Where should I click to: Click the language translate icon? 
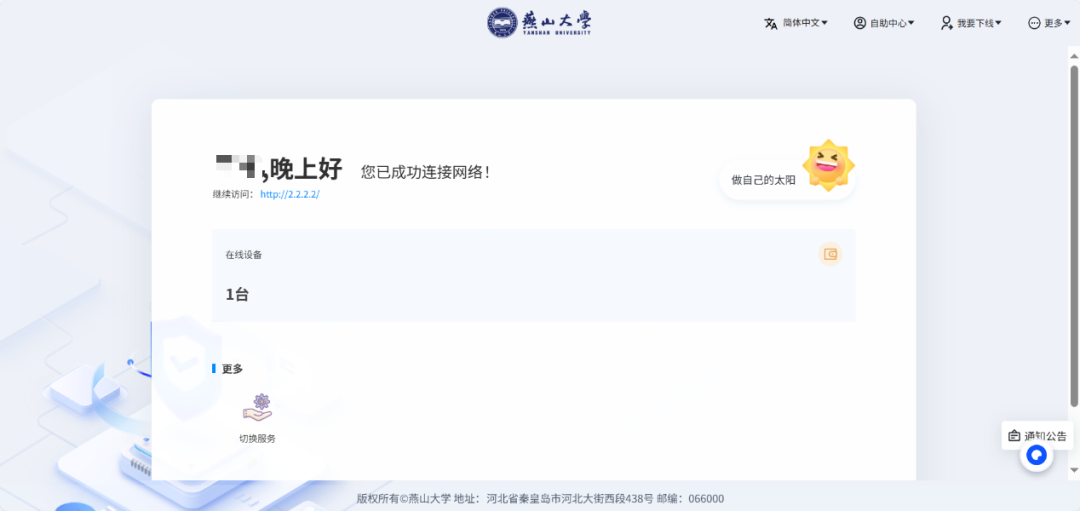(x=770, y=23)
